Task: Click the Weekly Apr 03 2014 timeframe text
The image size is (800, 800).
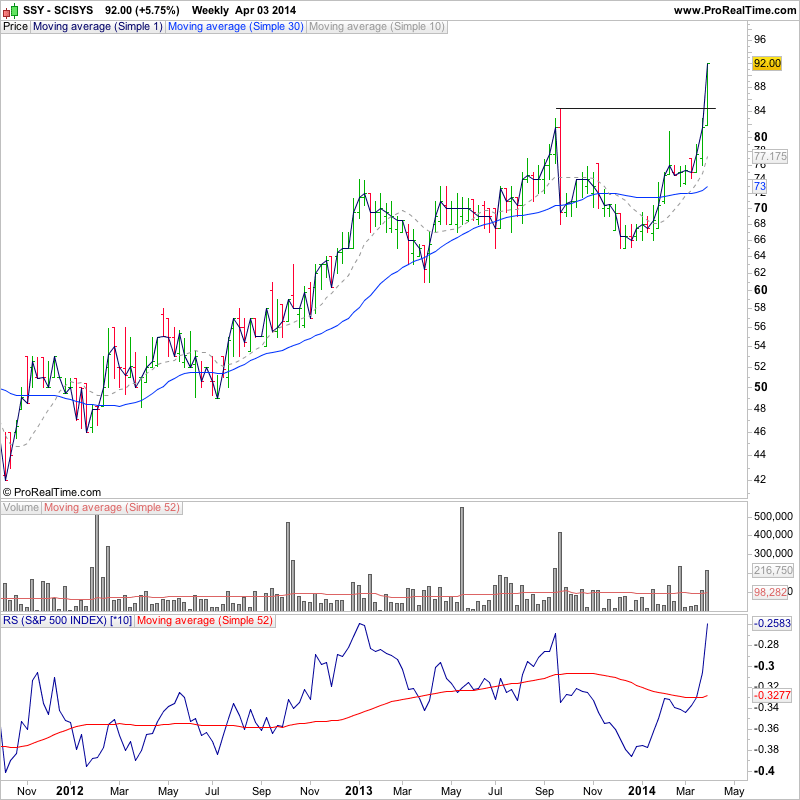Action: (x=244, y=10)
